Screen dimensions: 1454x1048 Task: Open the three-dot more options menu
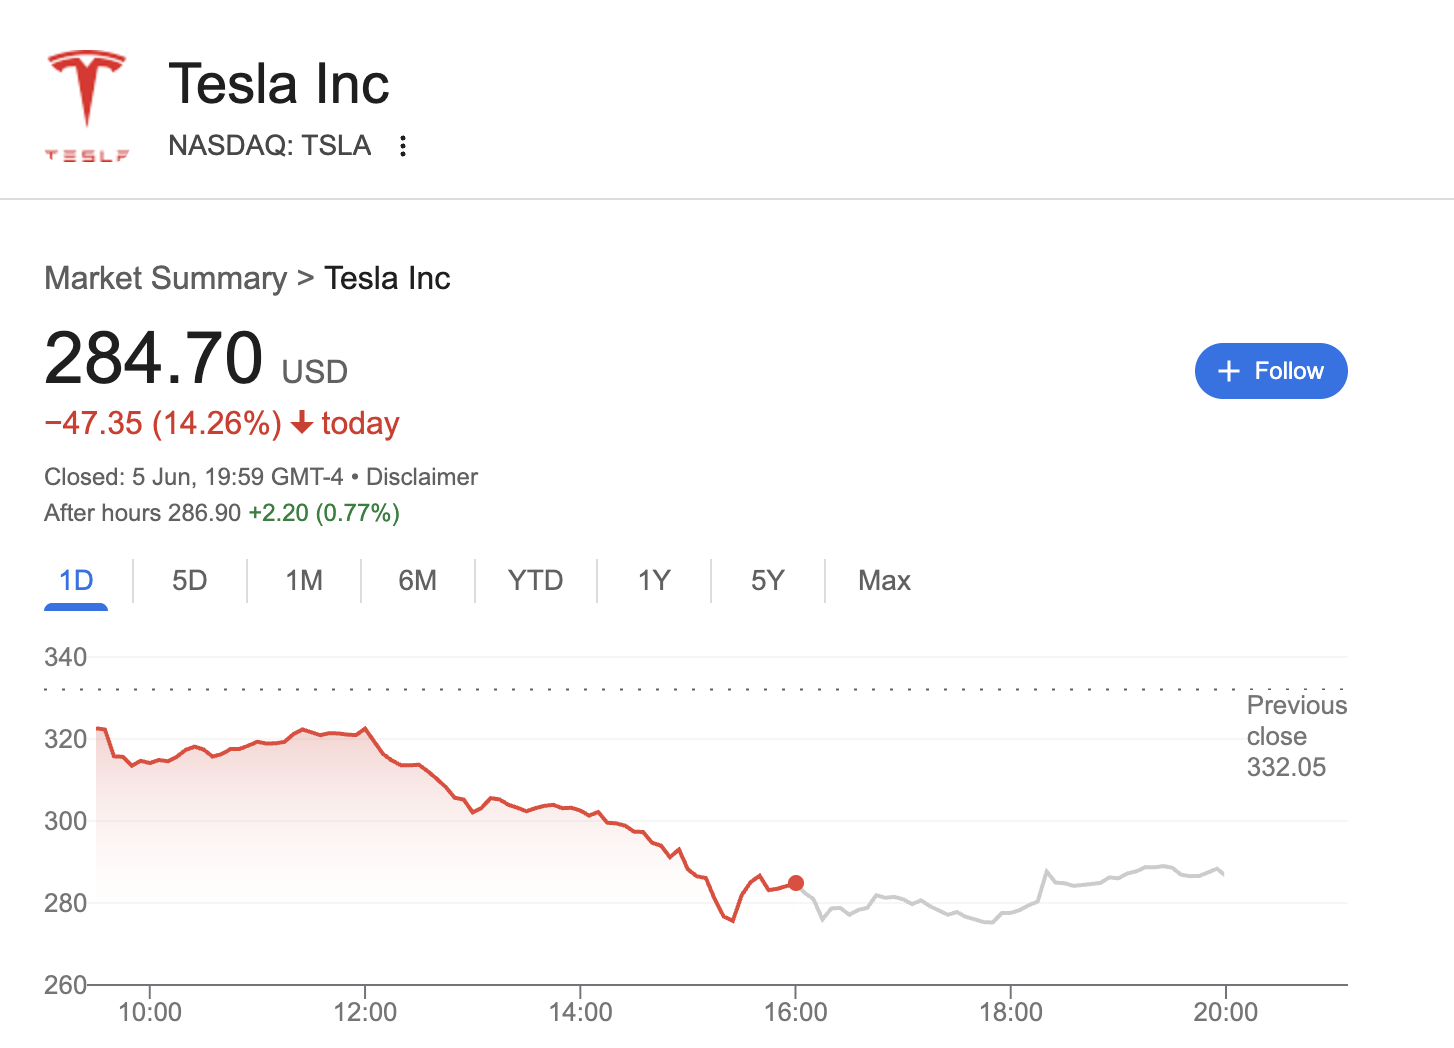coord(403,146)
